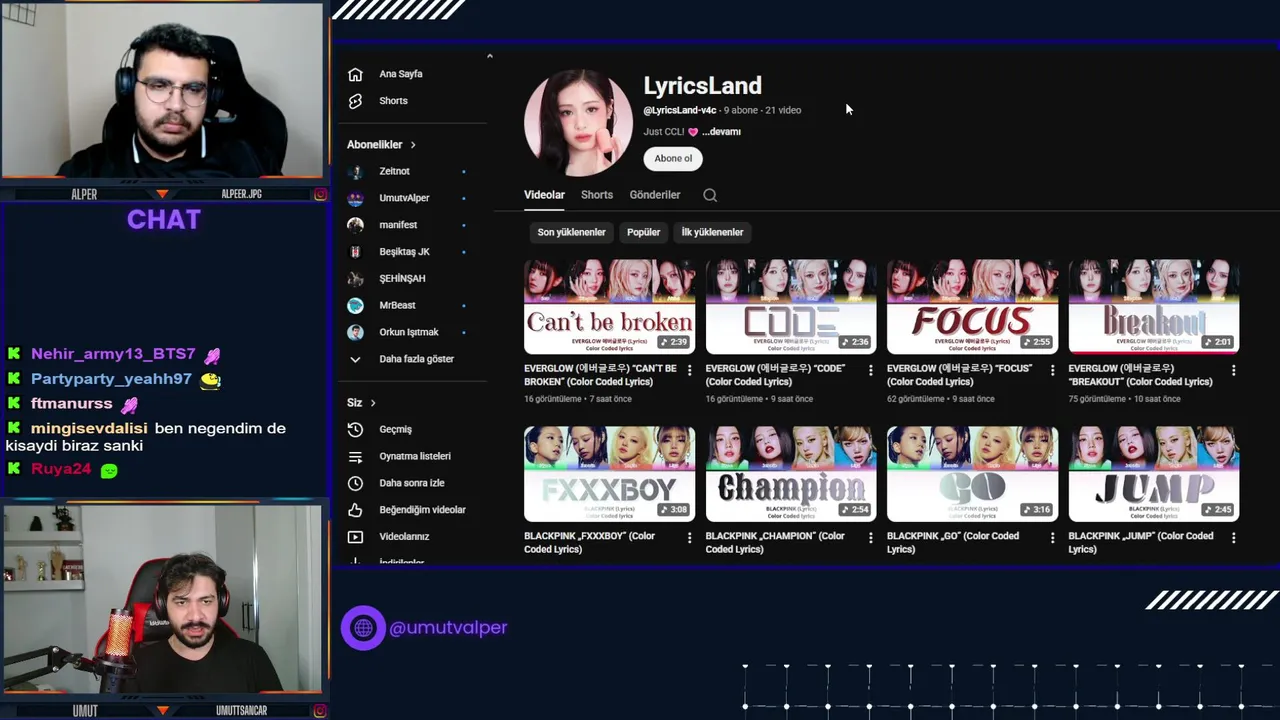Viewport: 1280px width, 720px height.
Task: Search within the LyricsLand channel
Action: (710, 195)
